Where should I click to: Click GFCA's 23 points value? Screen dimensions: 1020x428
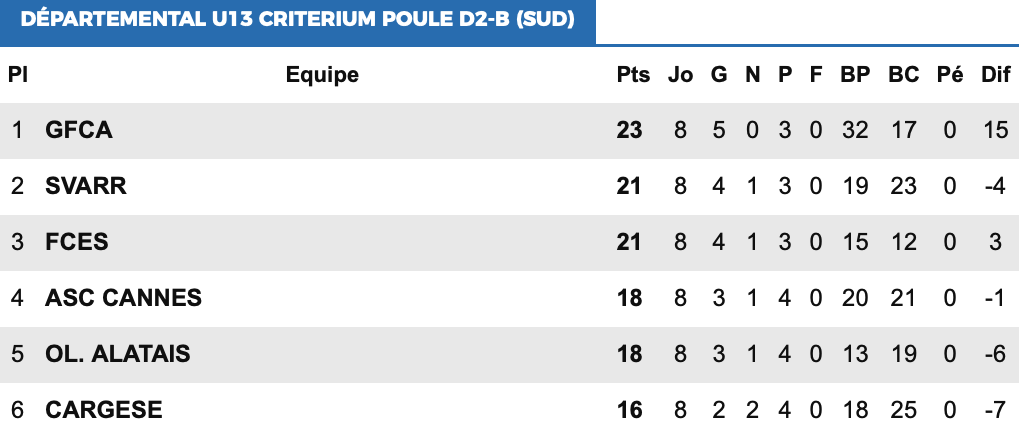[629, 130]
